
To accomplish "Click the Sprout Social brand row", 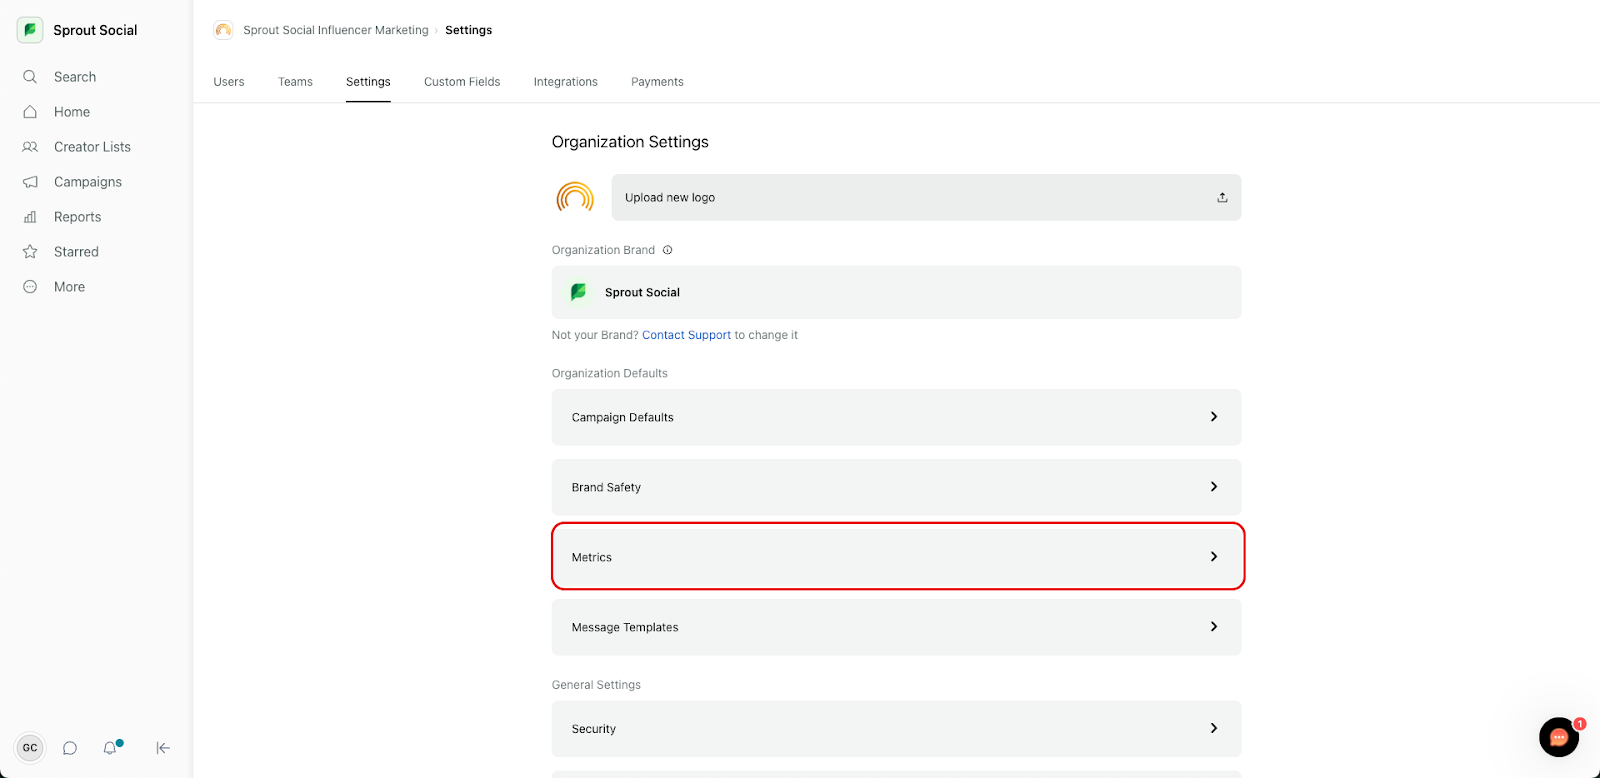I will tap(896, 292).
